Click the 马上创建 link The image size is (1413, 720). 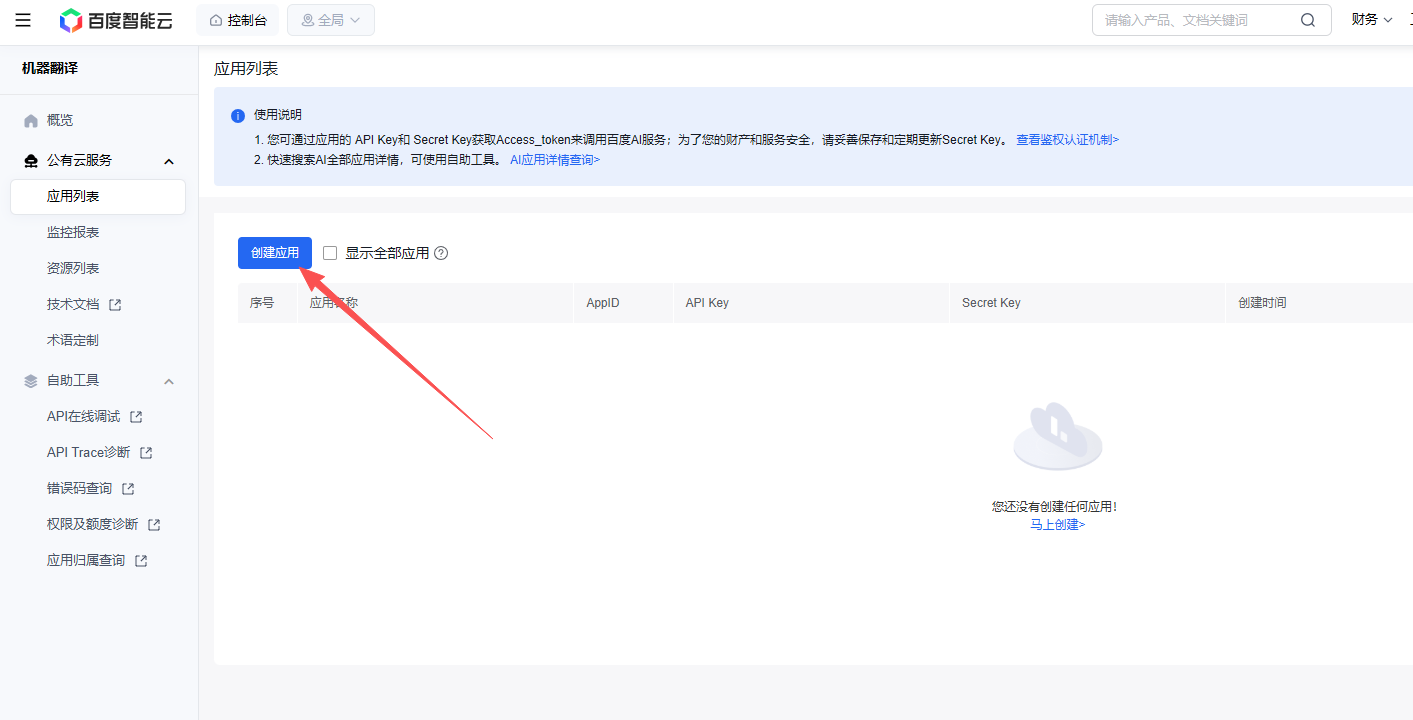coord(1057,524)
